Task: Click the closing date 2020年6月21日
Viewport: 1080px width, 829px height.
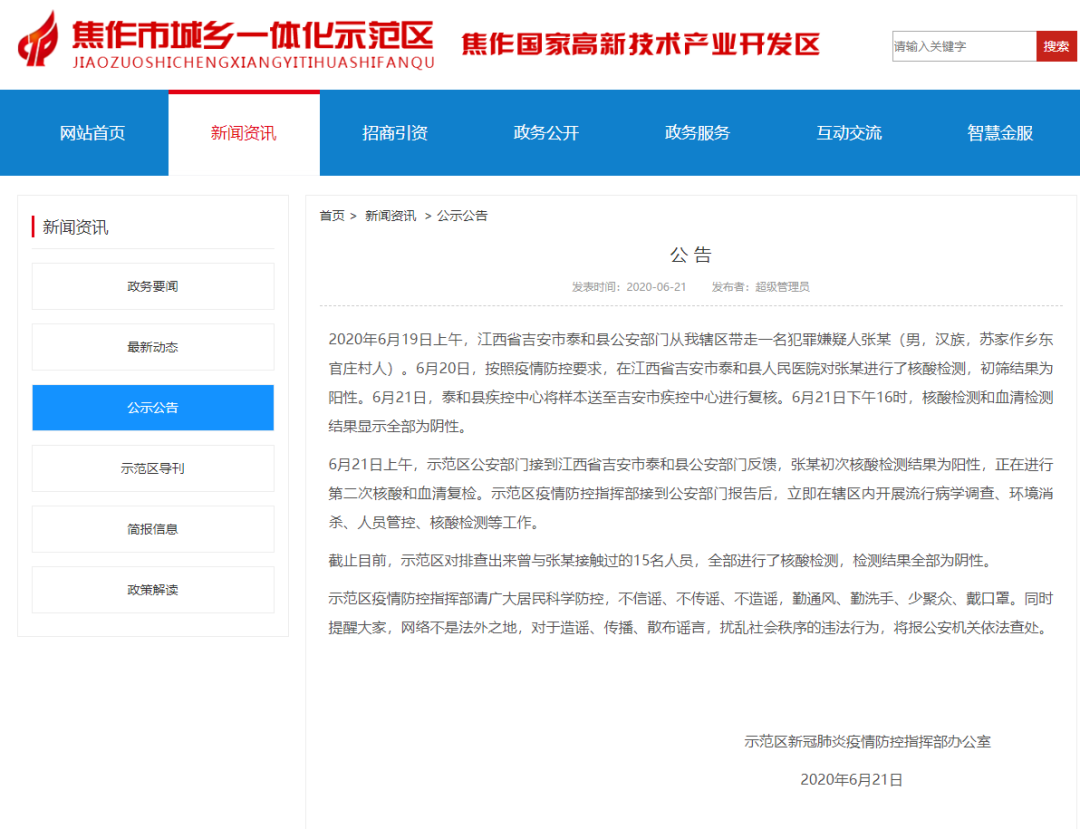Action: pos(851,779)
